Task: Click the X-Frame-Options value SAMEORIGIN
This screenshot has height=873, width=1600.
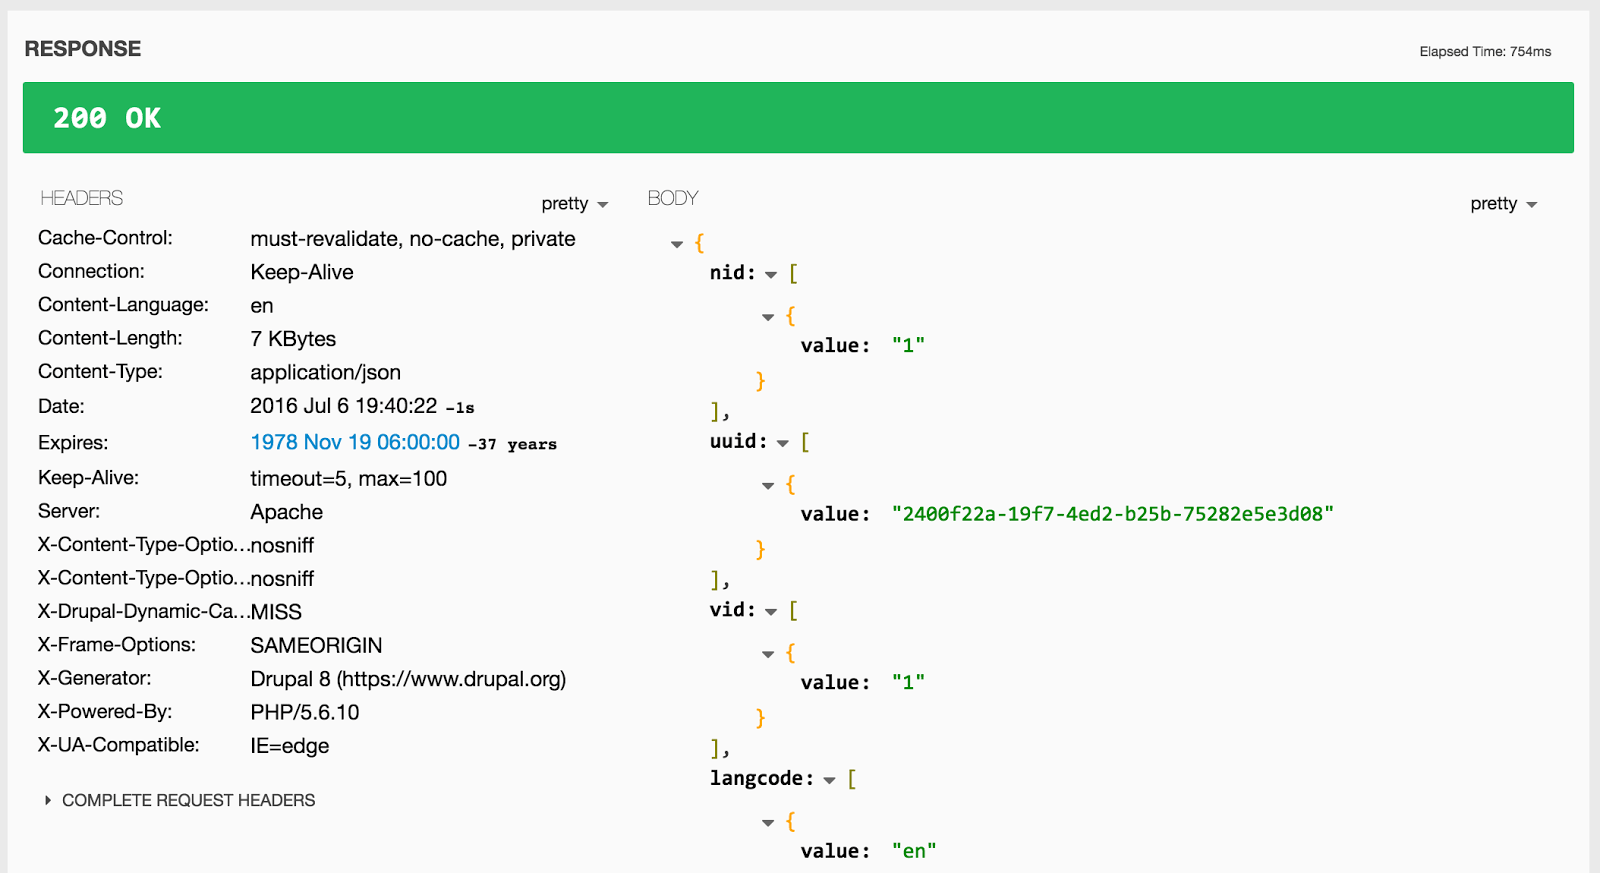Action: pyautogui.click(x=316, y=646)
